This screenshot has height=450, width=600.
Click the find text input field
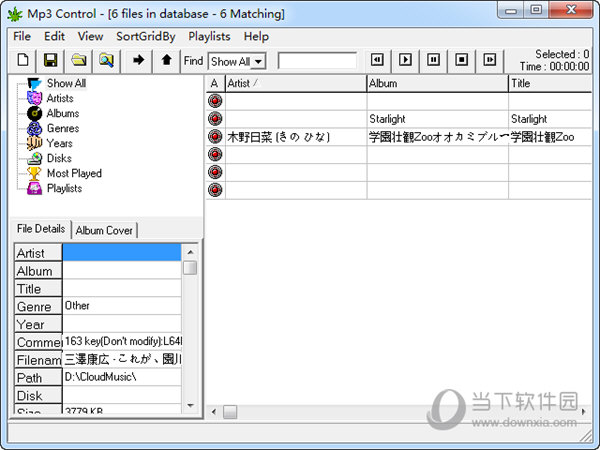coord(318,61)
